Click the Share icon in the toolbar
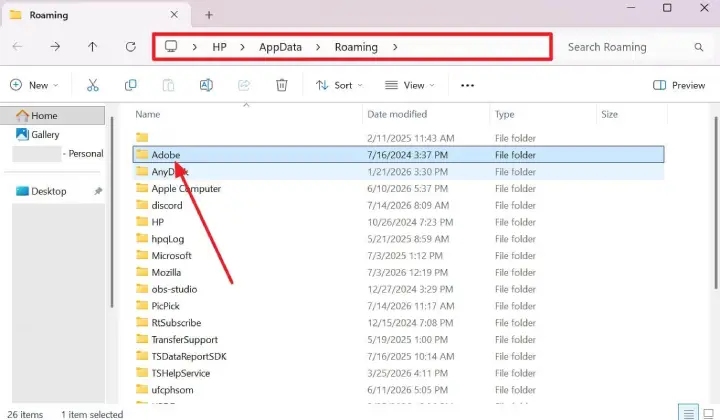 (x=244, y=85)
